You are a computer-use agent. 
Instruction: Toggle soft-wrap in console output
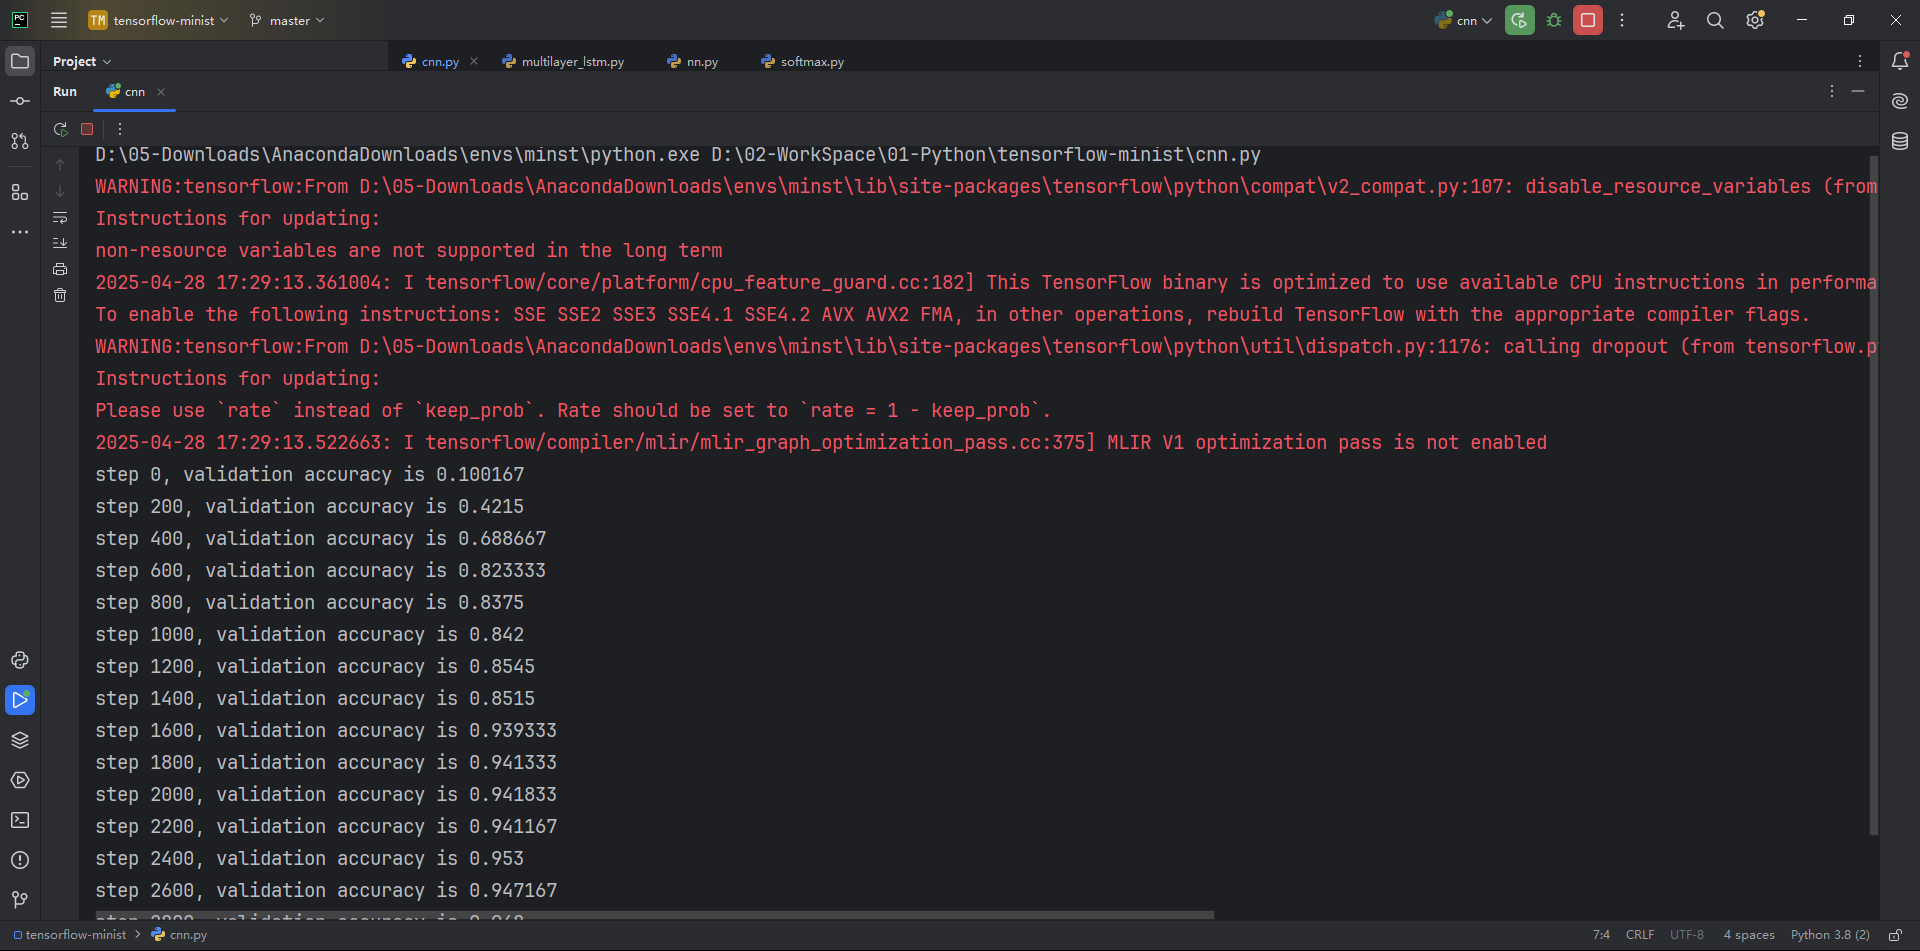pos(60,217)
